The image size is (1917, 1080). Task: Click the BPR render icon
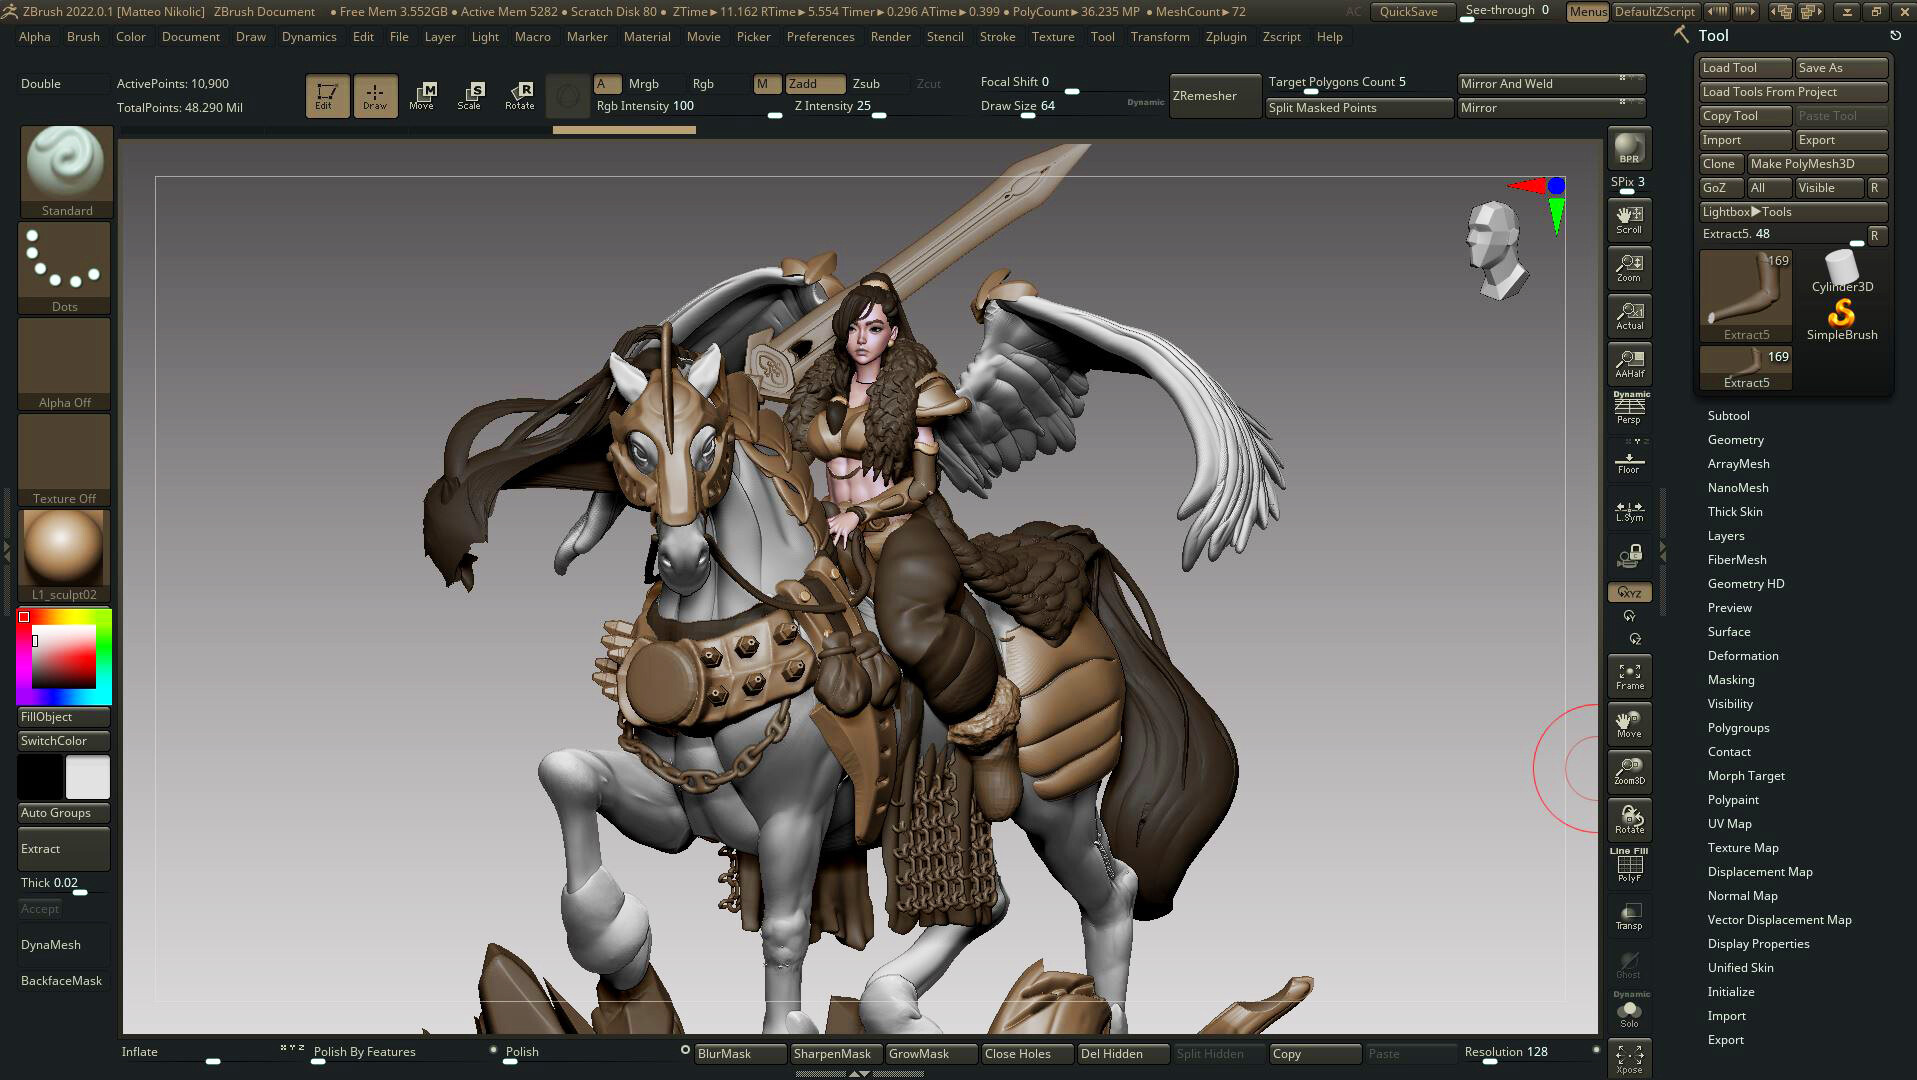click(x=1629, y=148)
